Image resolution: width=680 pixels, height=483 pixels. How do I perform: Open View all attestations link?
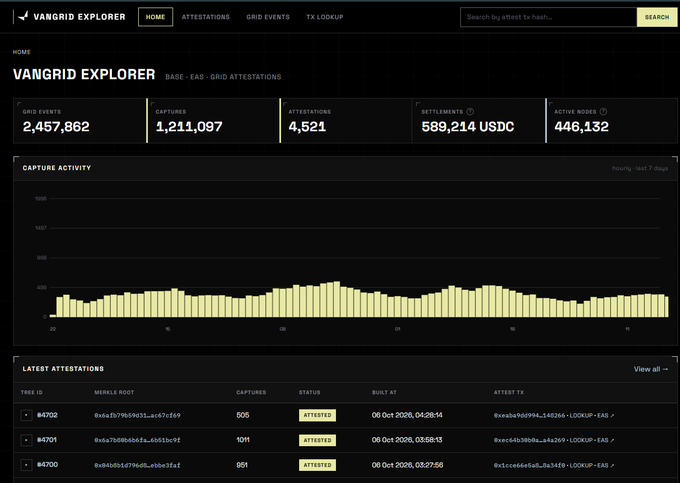pyautogui.click(x=651, y=369)
